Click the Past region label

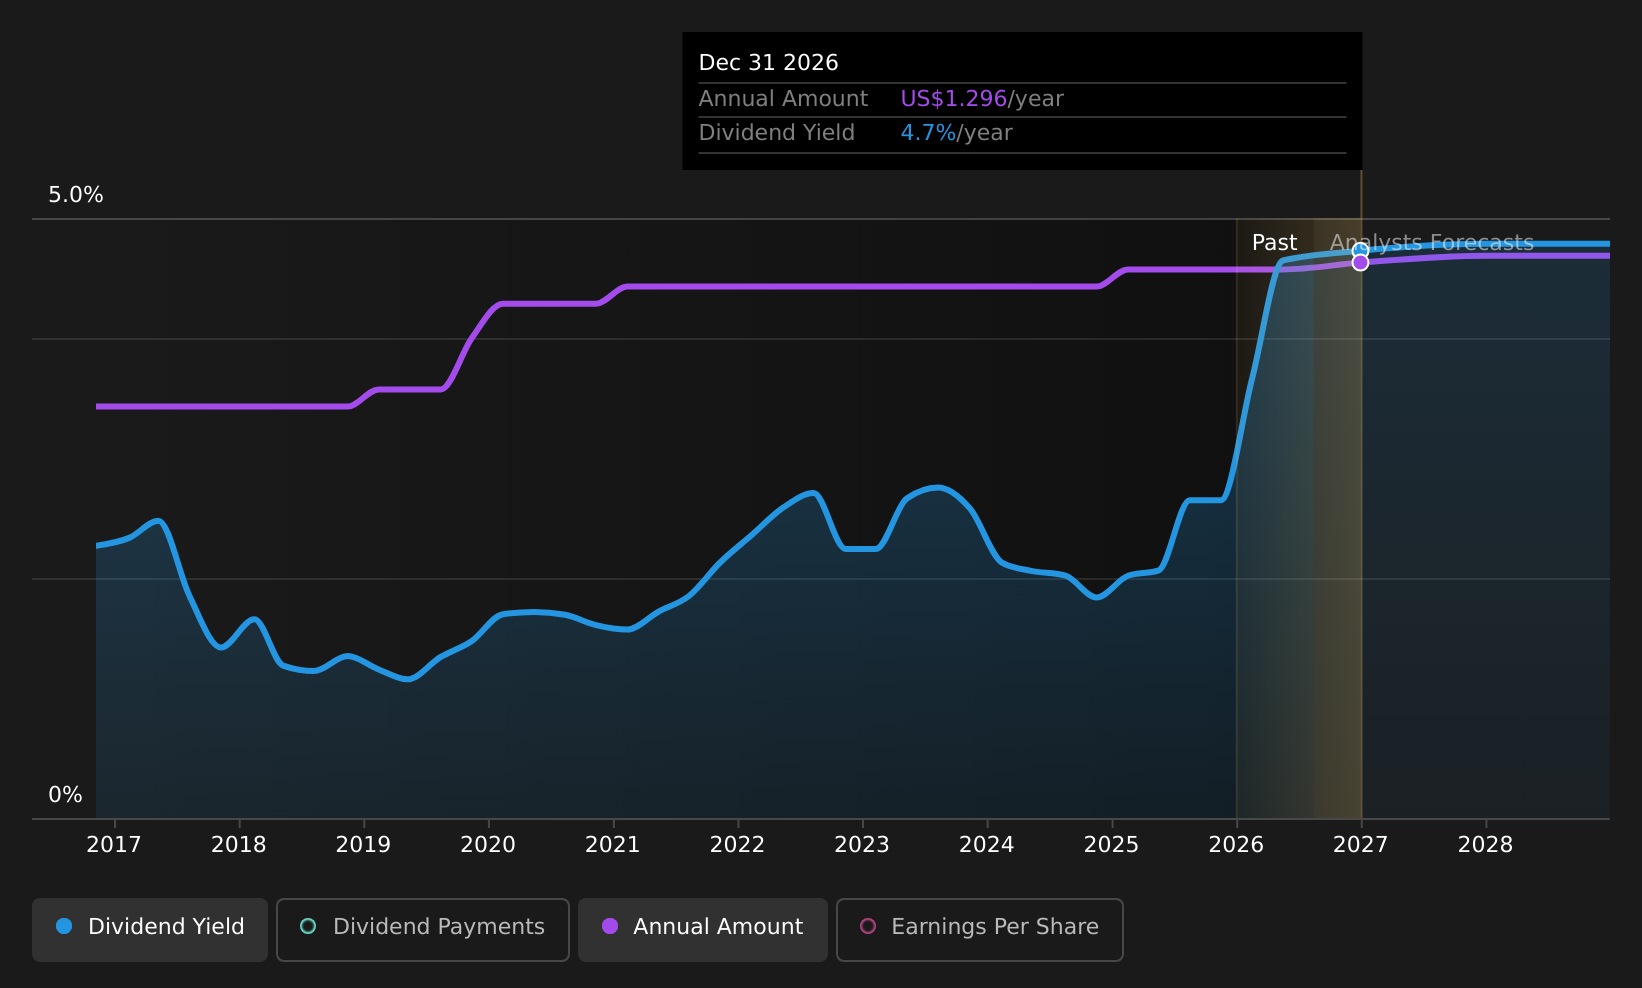pos(1274,243)
